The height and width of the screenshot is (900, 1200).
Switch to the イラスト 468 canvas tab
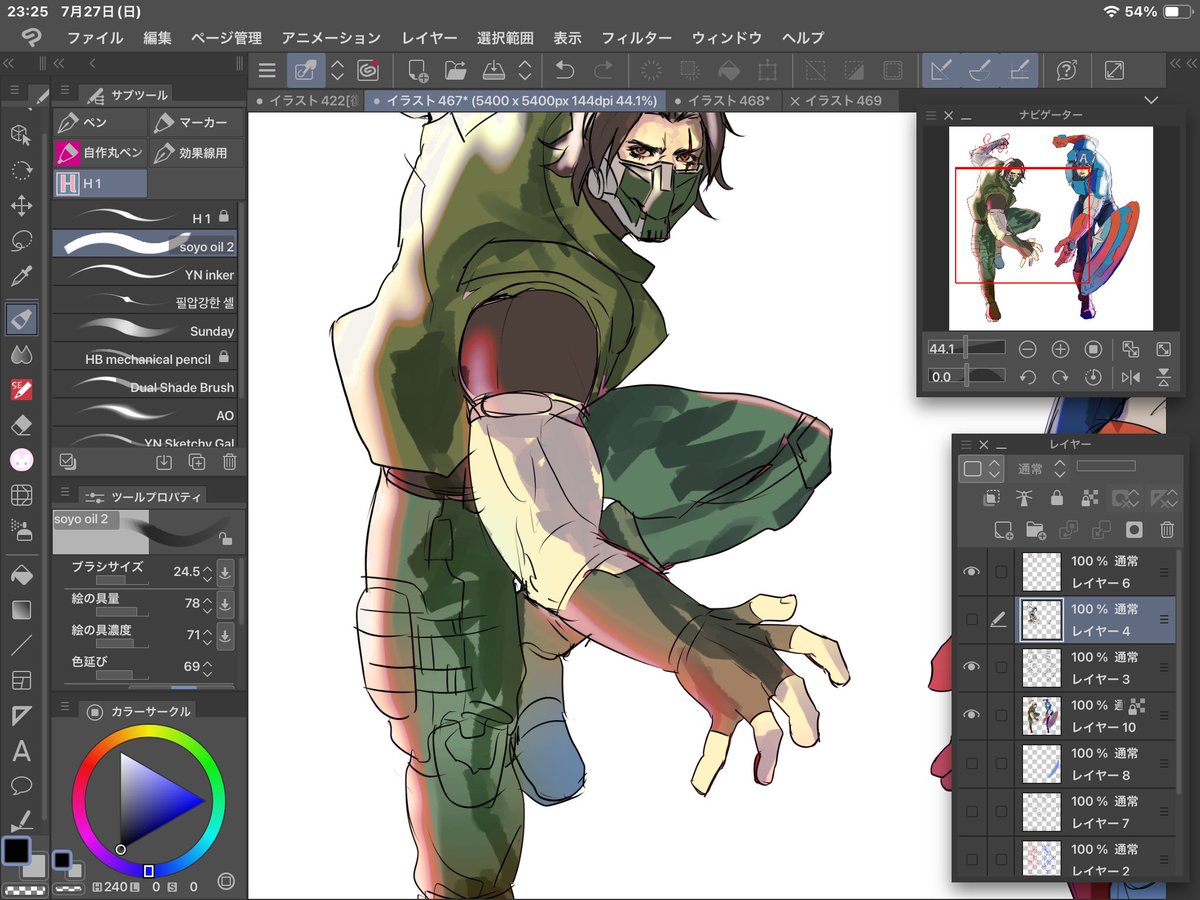(722, 101)
